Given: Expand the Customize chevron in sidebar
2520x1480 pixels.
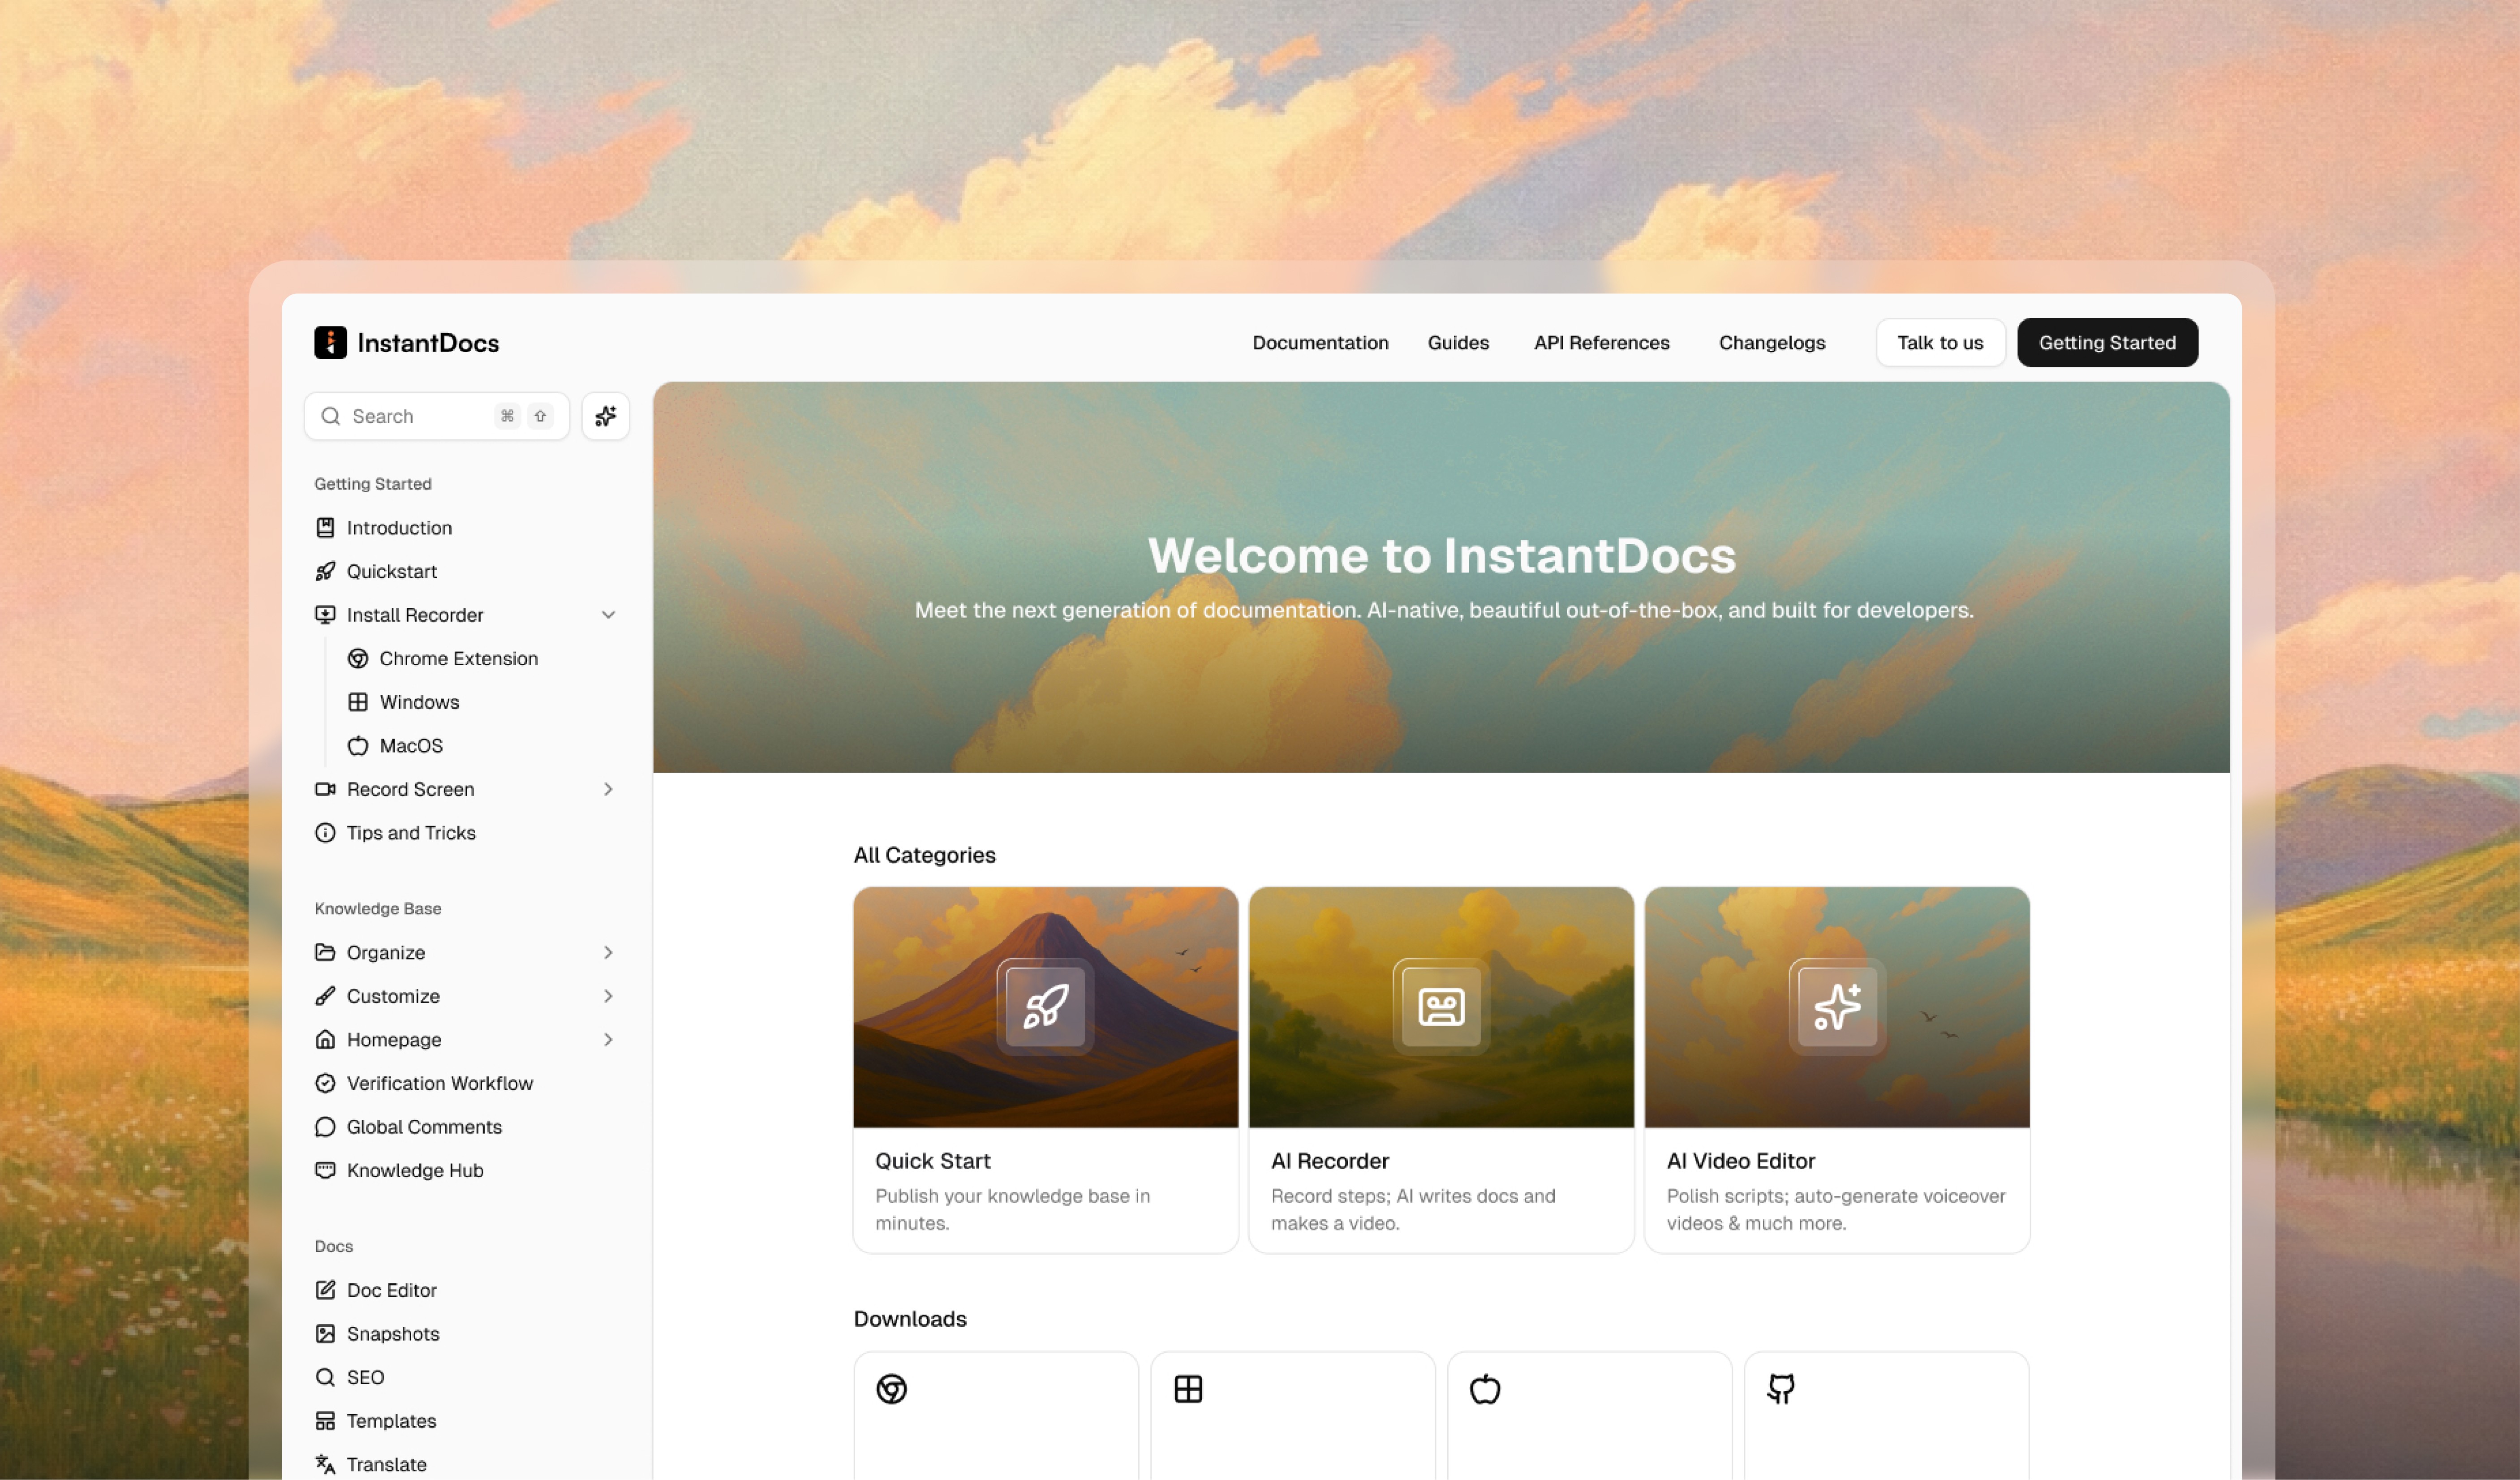Looking at the screenshot, I should [608, 996].
